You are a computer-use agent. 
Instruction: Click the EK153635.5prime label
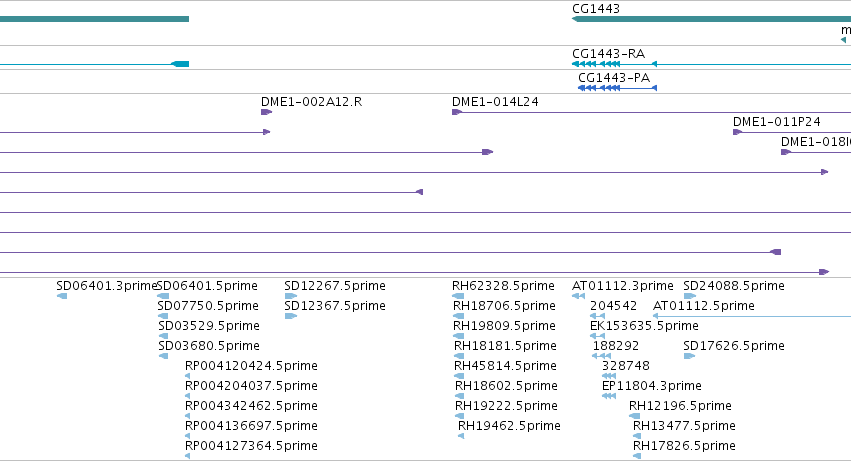coord(644,326)
